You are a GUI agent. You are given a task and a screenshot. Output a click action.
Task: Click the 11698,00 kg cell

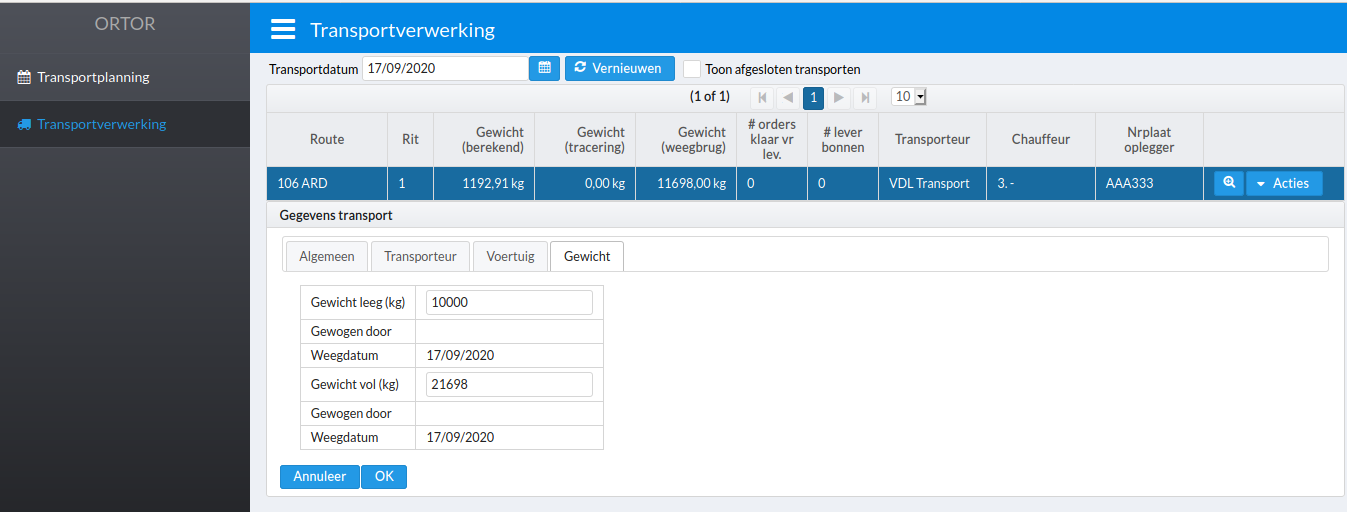(686, 183)
